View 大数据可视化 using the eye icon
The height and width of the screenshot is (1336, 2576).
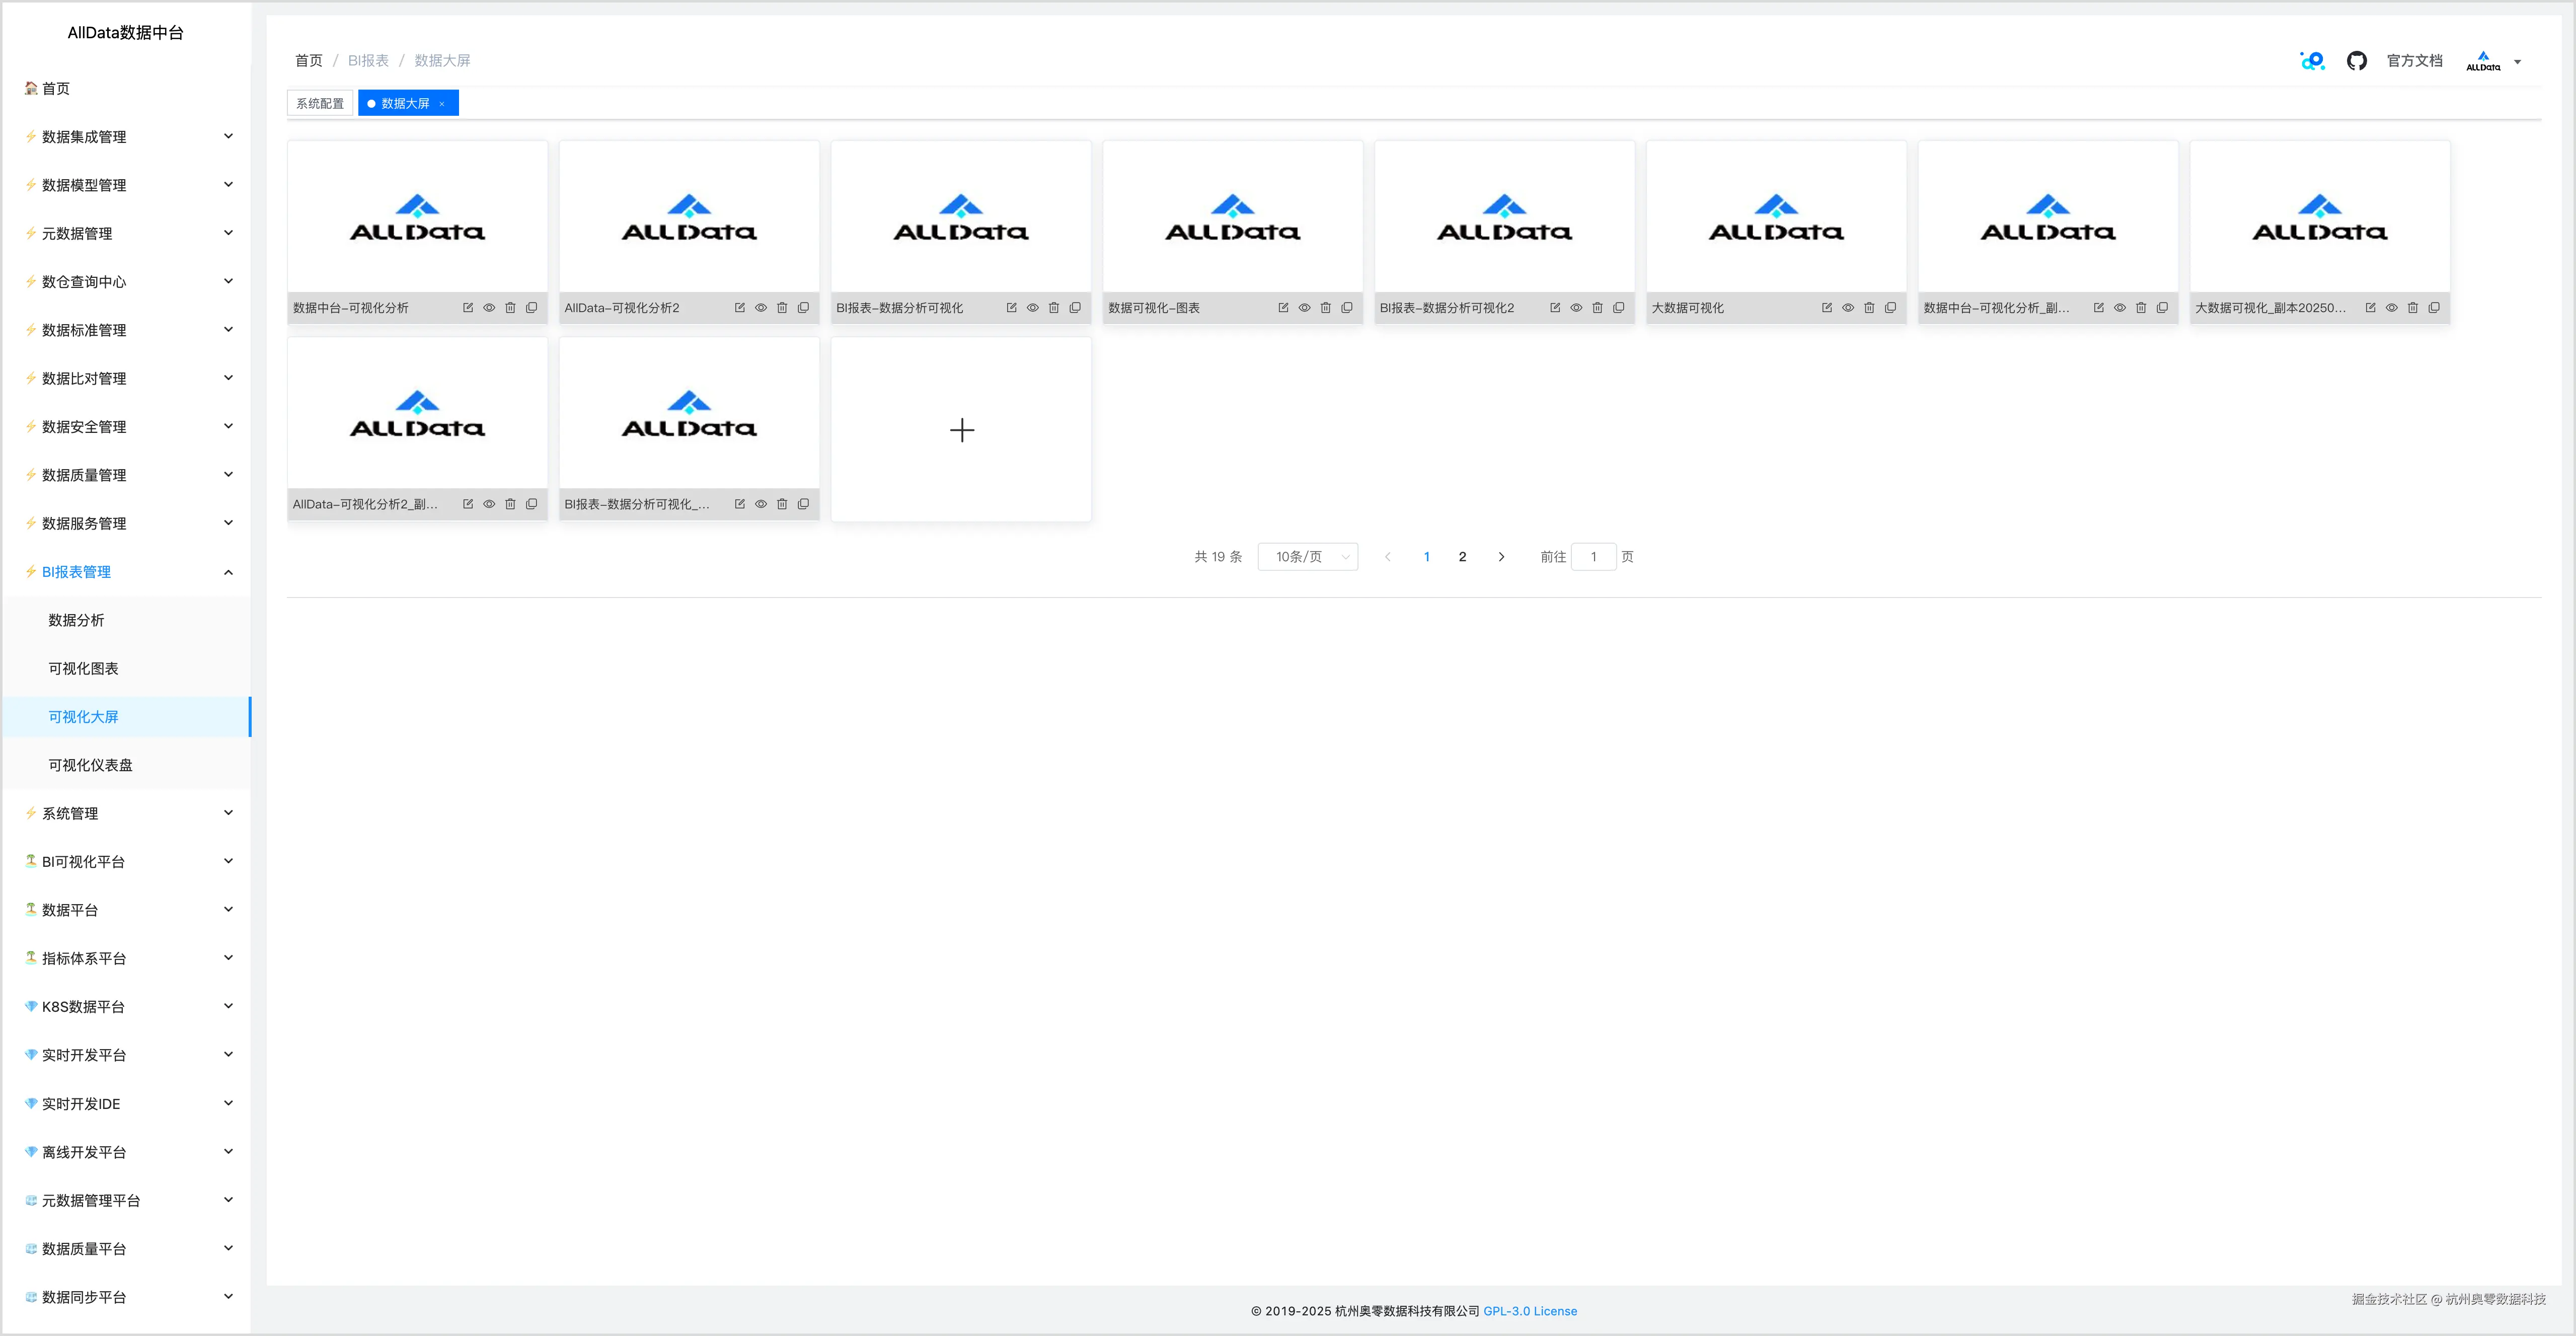[1848, 308]
